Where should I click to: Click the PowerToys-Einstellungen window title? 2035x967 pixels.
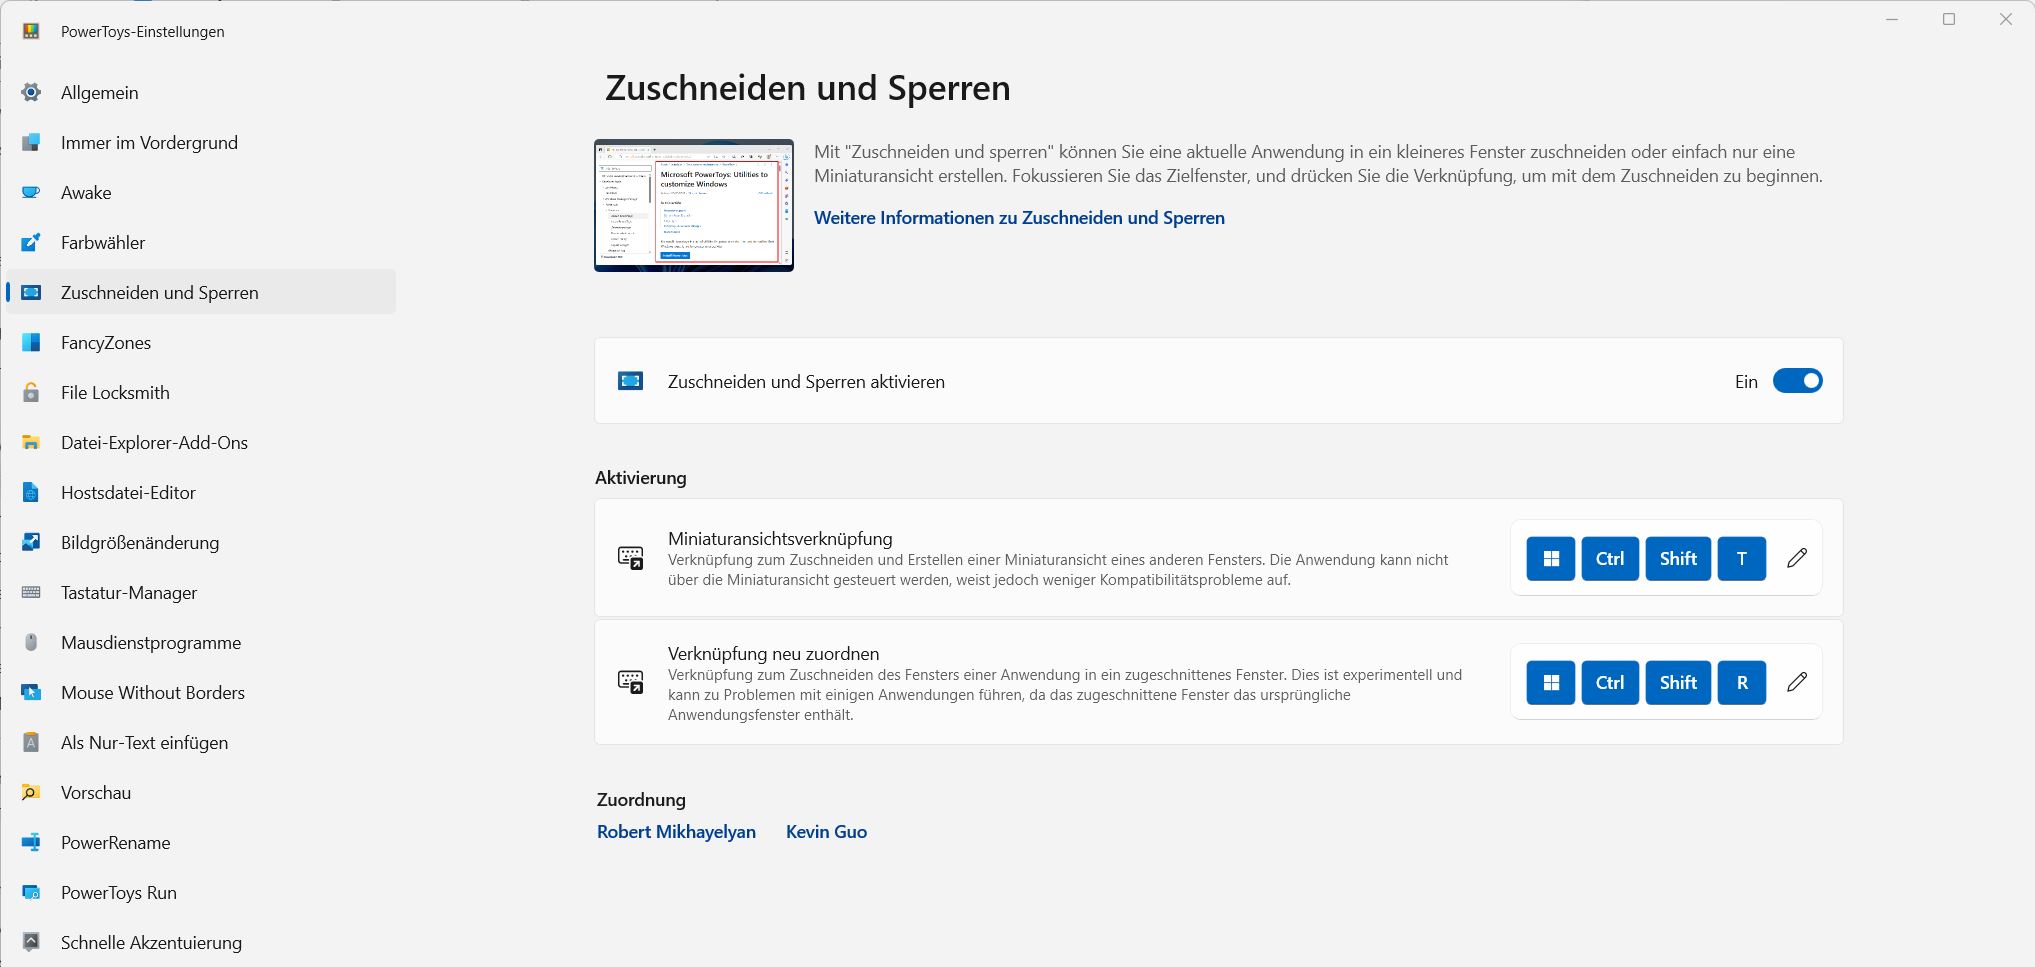pyautogui.click(x=143, y=32)
